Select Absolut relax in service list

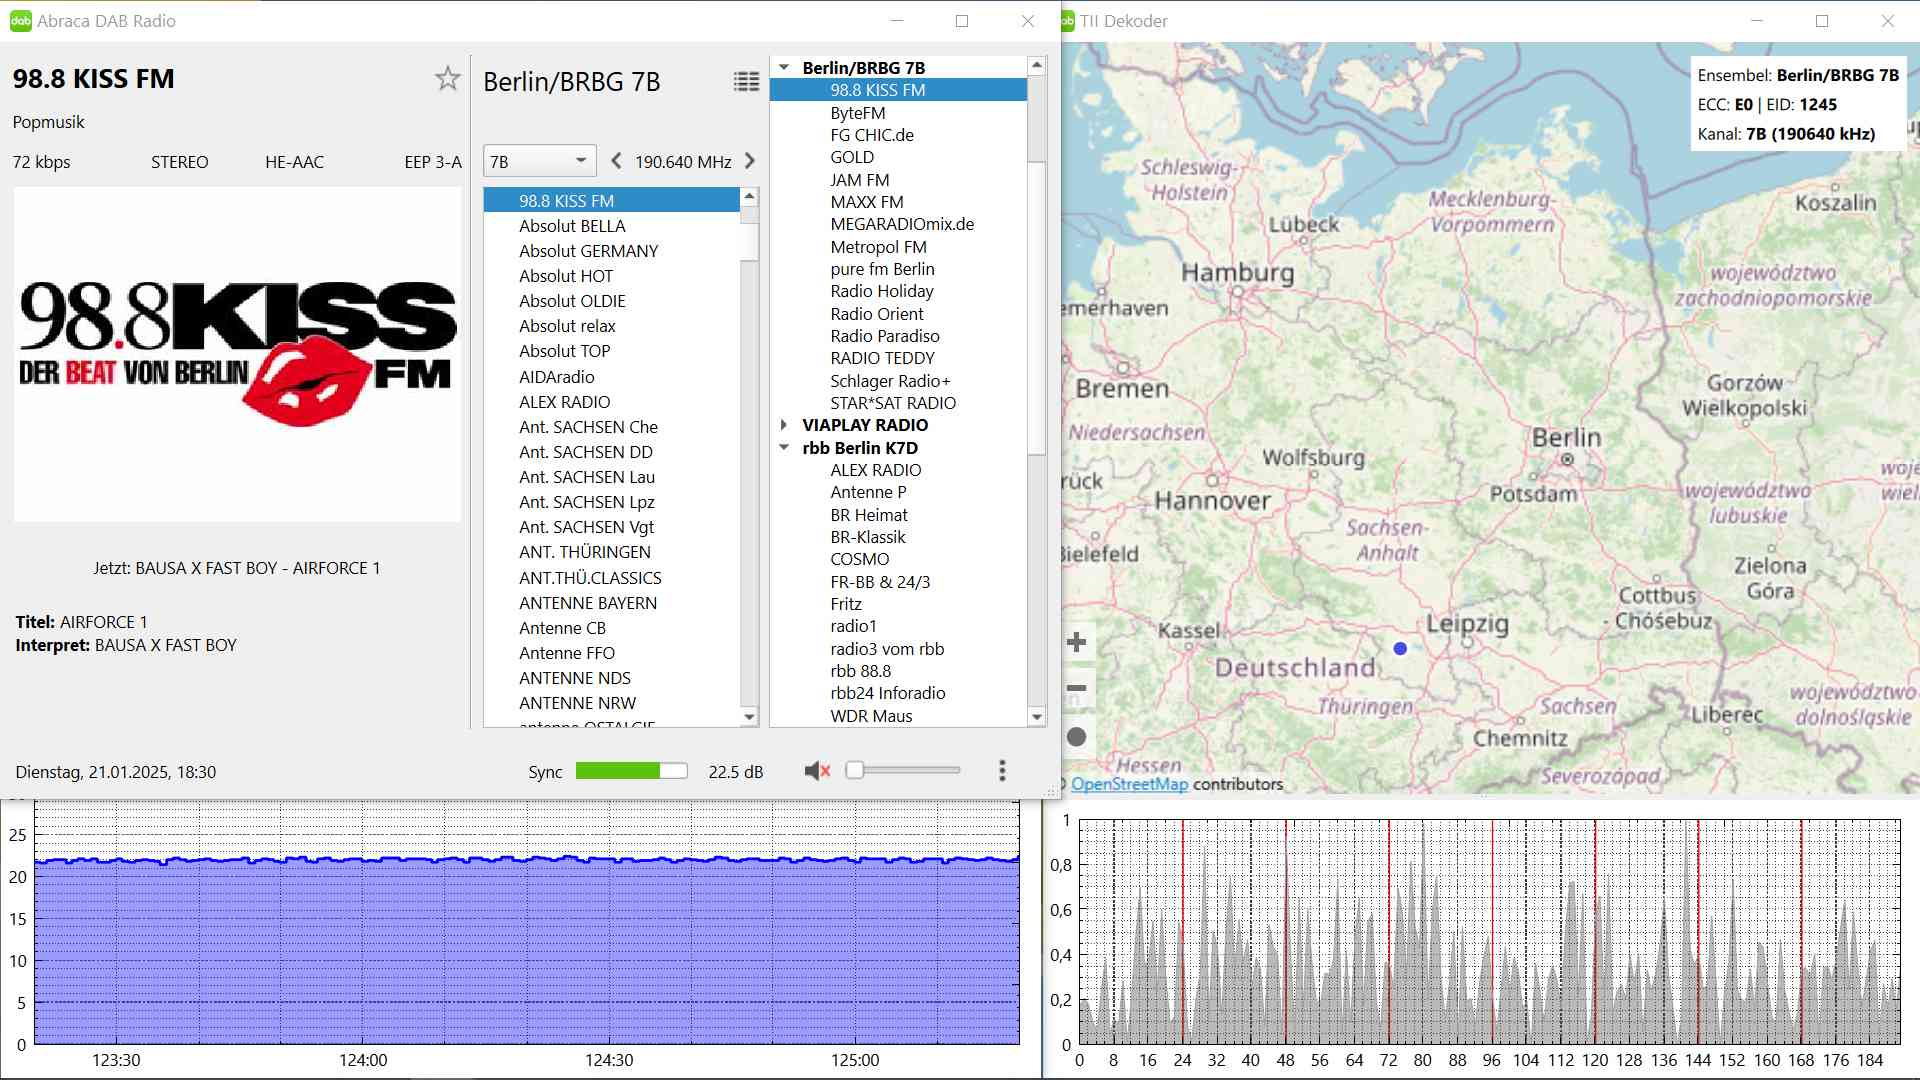[567, 326]
